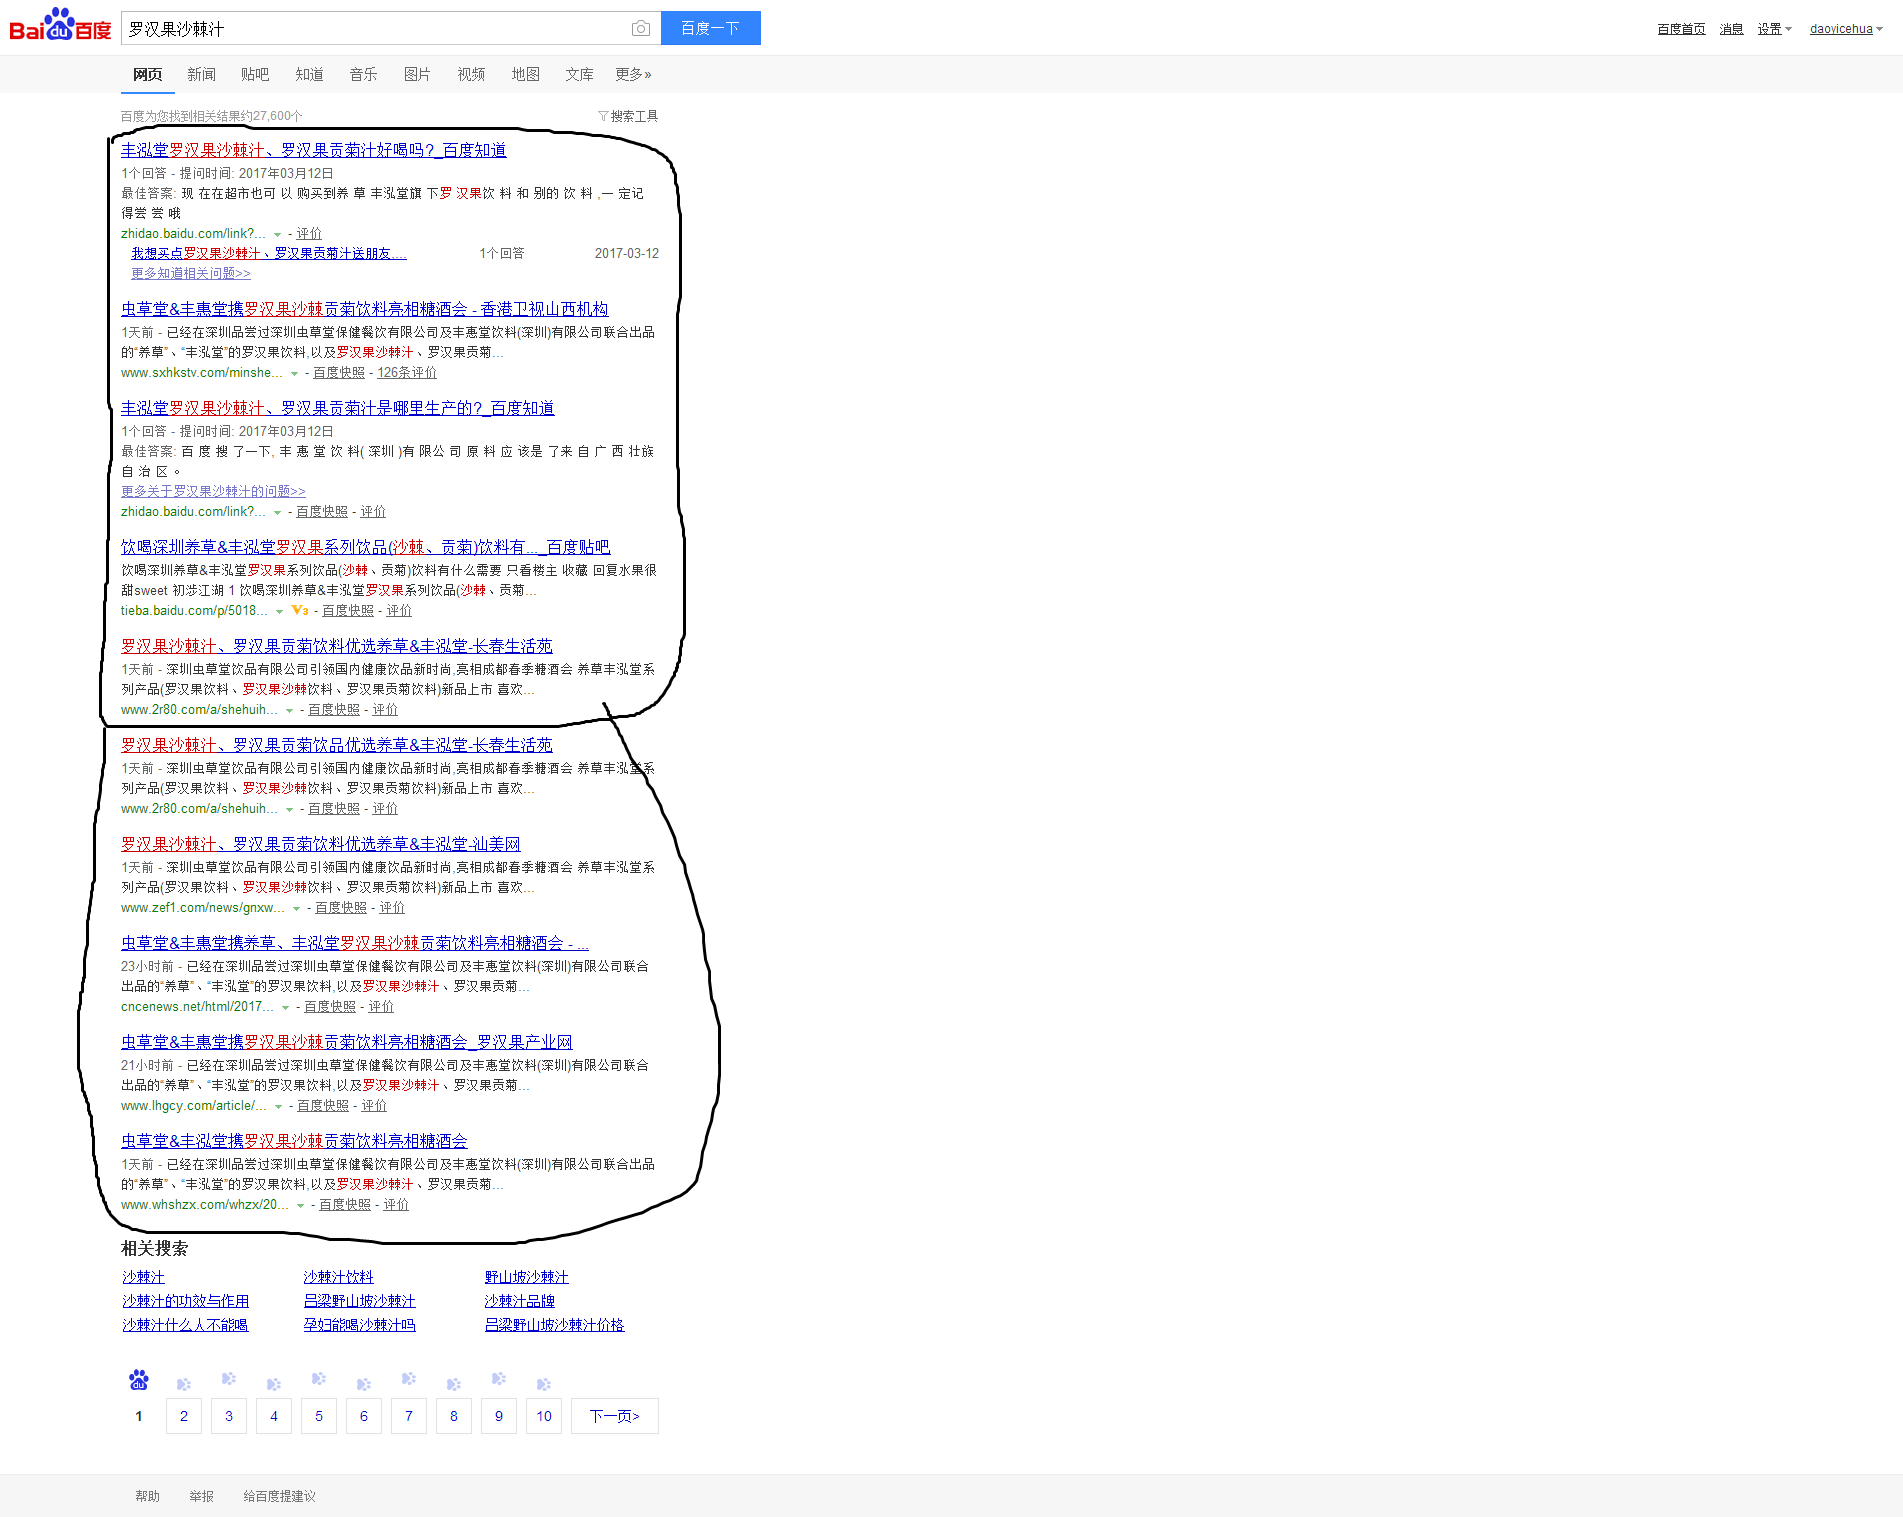Viewport: 1903px width, 1517px height.
Task: Switch to the 图片 tab
Action: pos(417,74)
